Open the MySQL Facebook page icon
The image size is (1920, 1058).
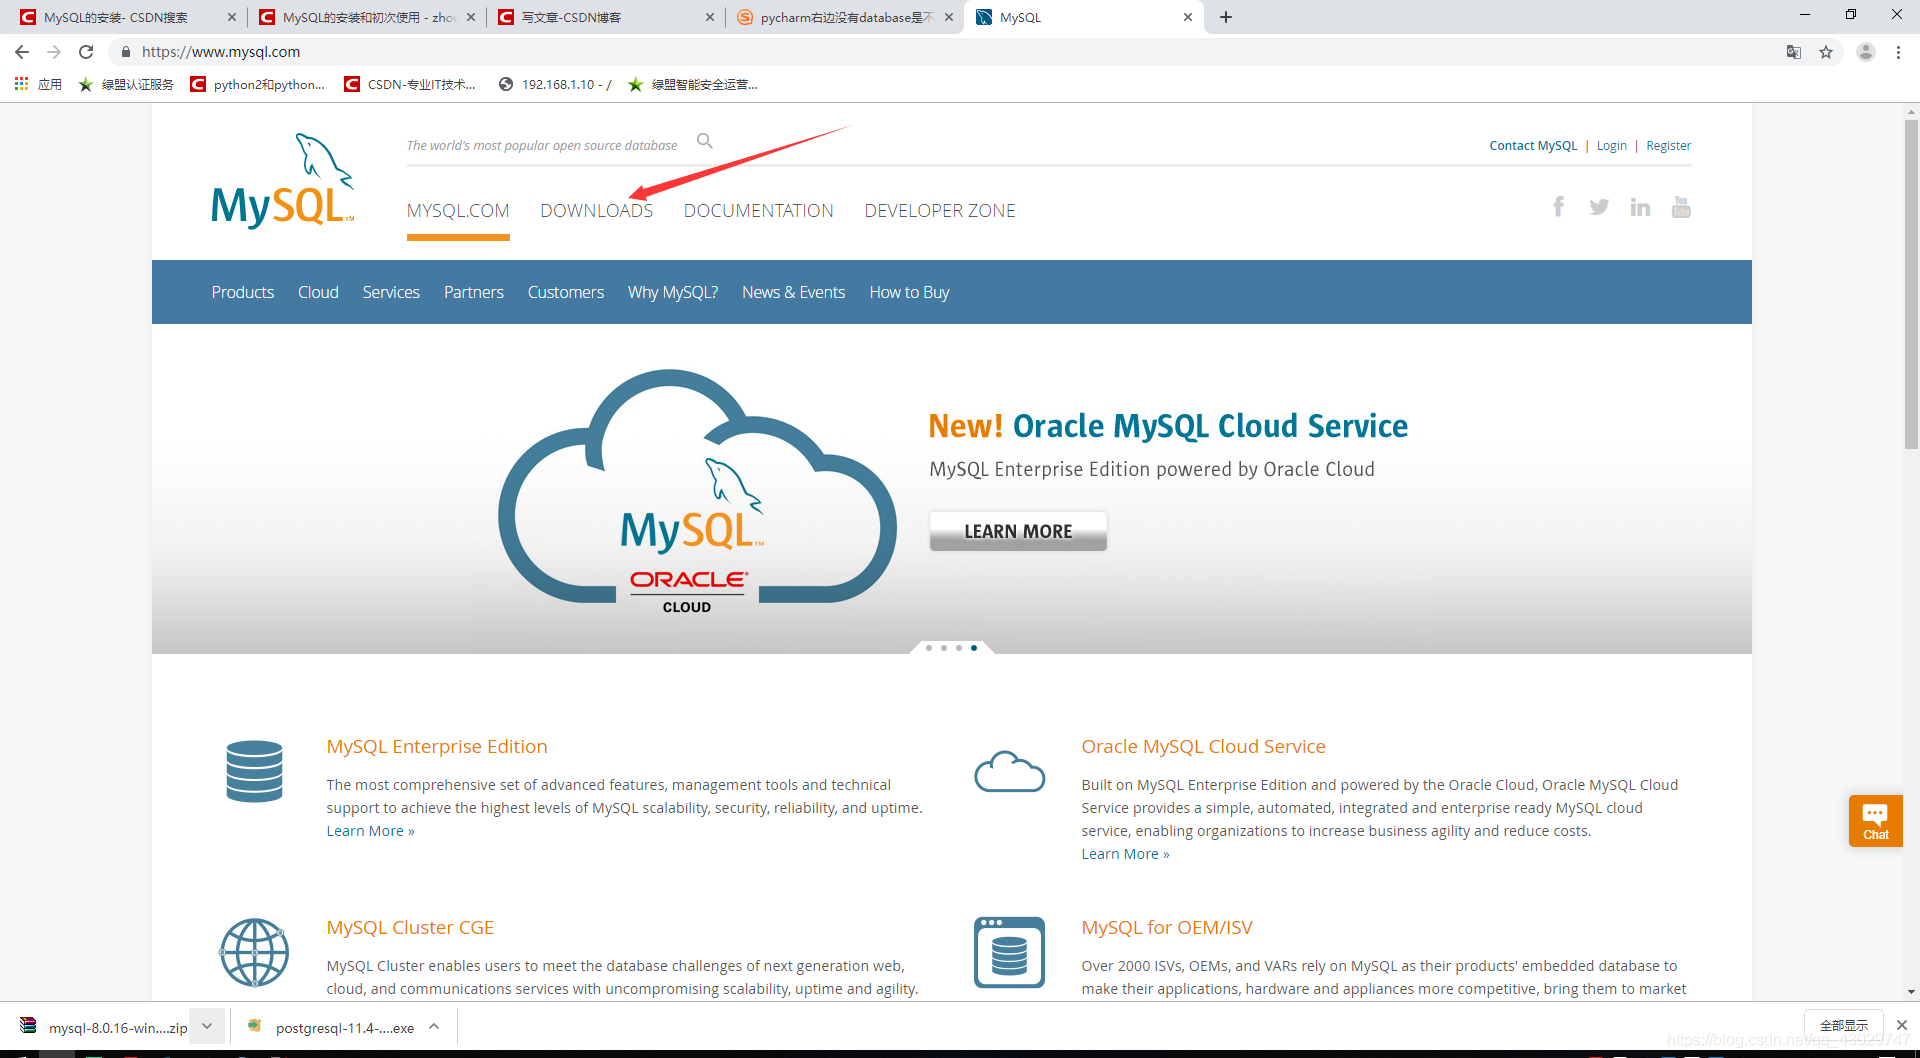1558,207
